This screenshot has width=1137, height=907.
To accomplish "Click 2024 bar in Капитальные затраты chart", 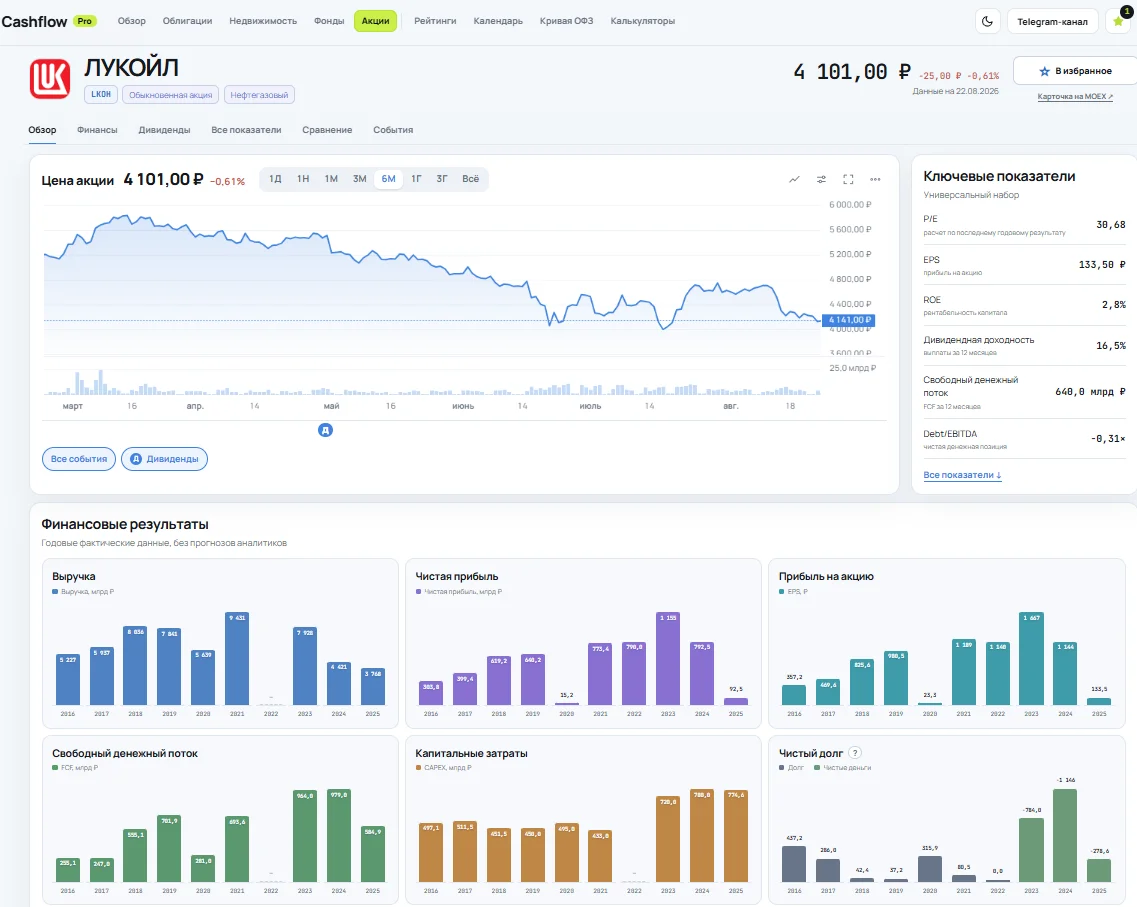I will (702, 835).
